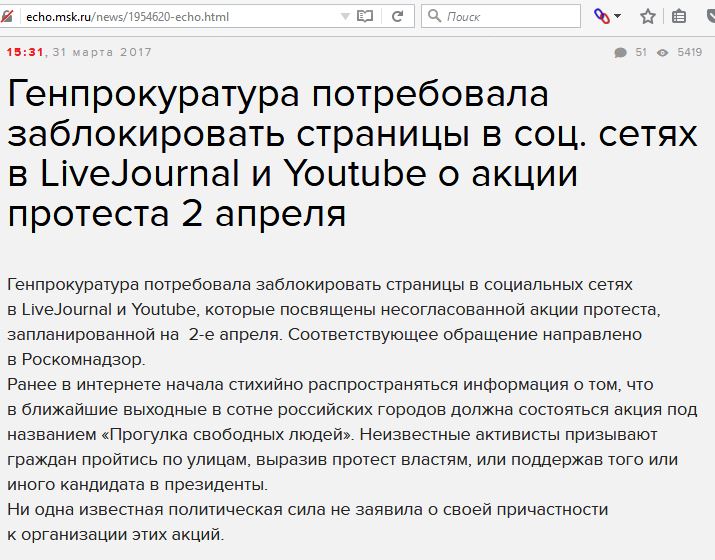Click the eye views icon
This screenshot has width=715, height=560.
663,53
